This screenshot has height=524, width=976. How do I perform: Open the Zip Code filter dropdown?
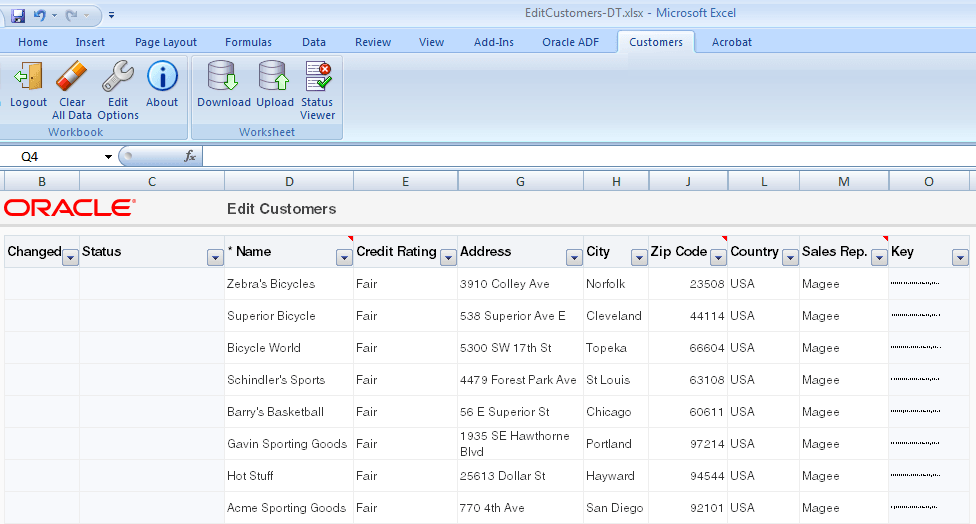(718, 257)
